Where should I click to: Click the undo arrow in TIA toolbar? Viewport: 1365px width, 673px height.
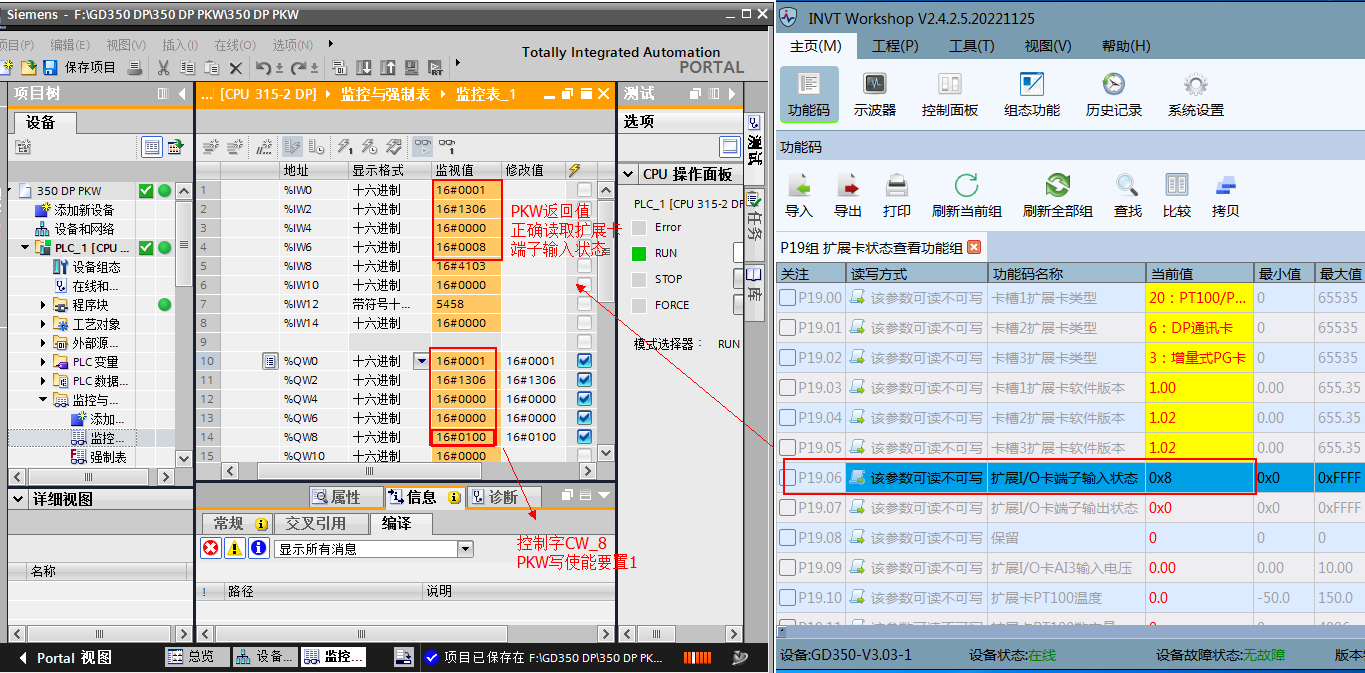pos(262,67)
